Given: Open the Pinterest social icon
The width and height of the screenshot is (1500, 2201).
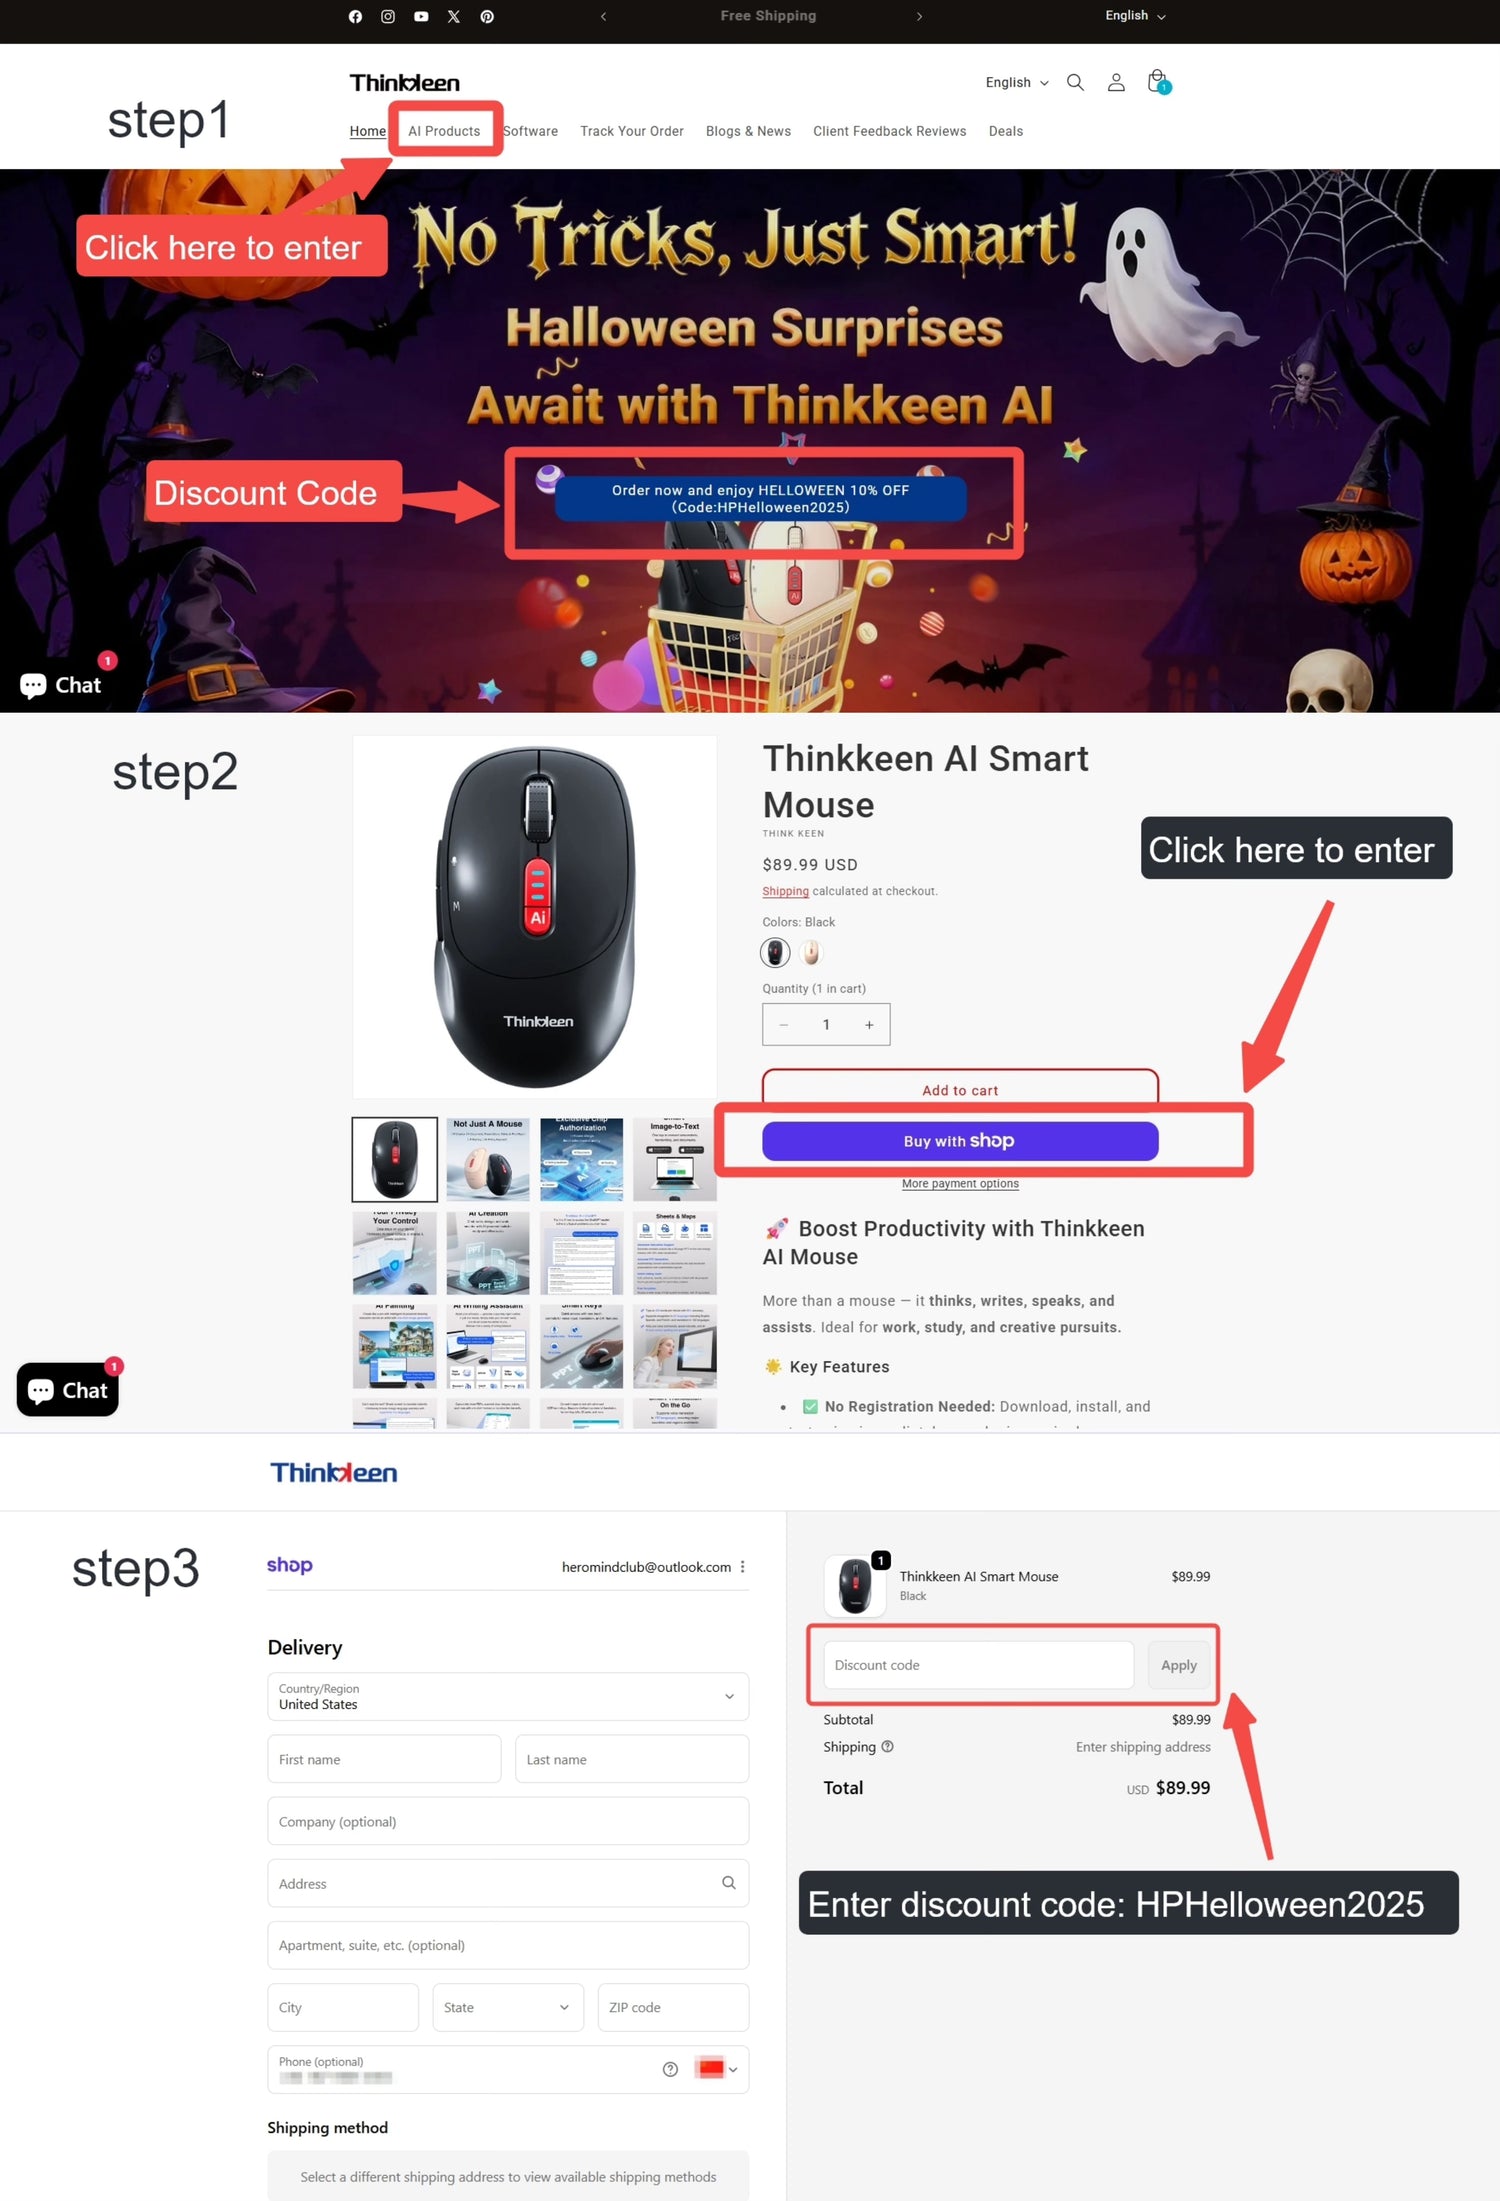Looking at the screenshot, I should point(487,16).
